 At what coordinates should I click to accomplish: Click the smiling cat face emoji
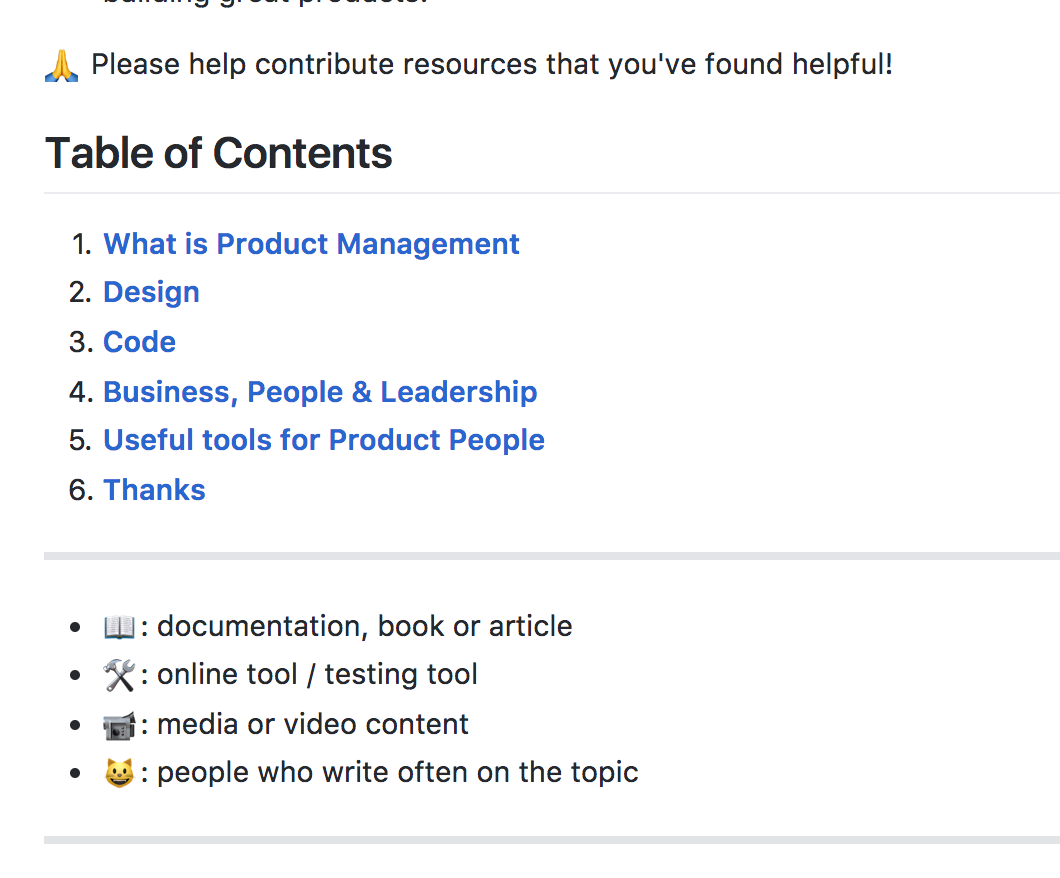tap(119, 771)
